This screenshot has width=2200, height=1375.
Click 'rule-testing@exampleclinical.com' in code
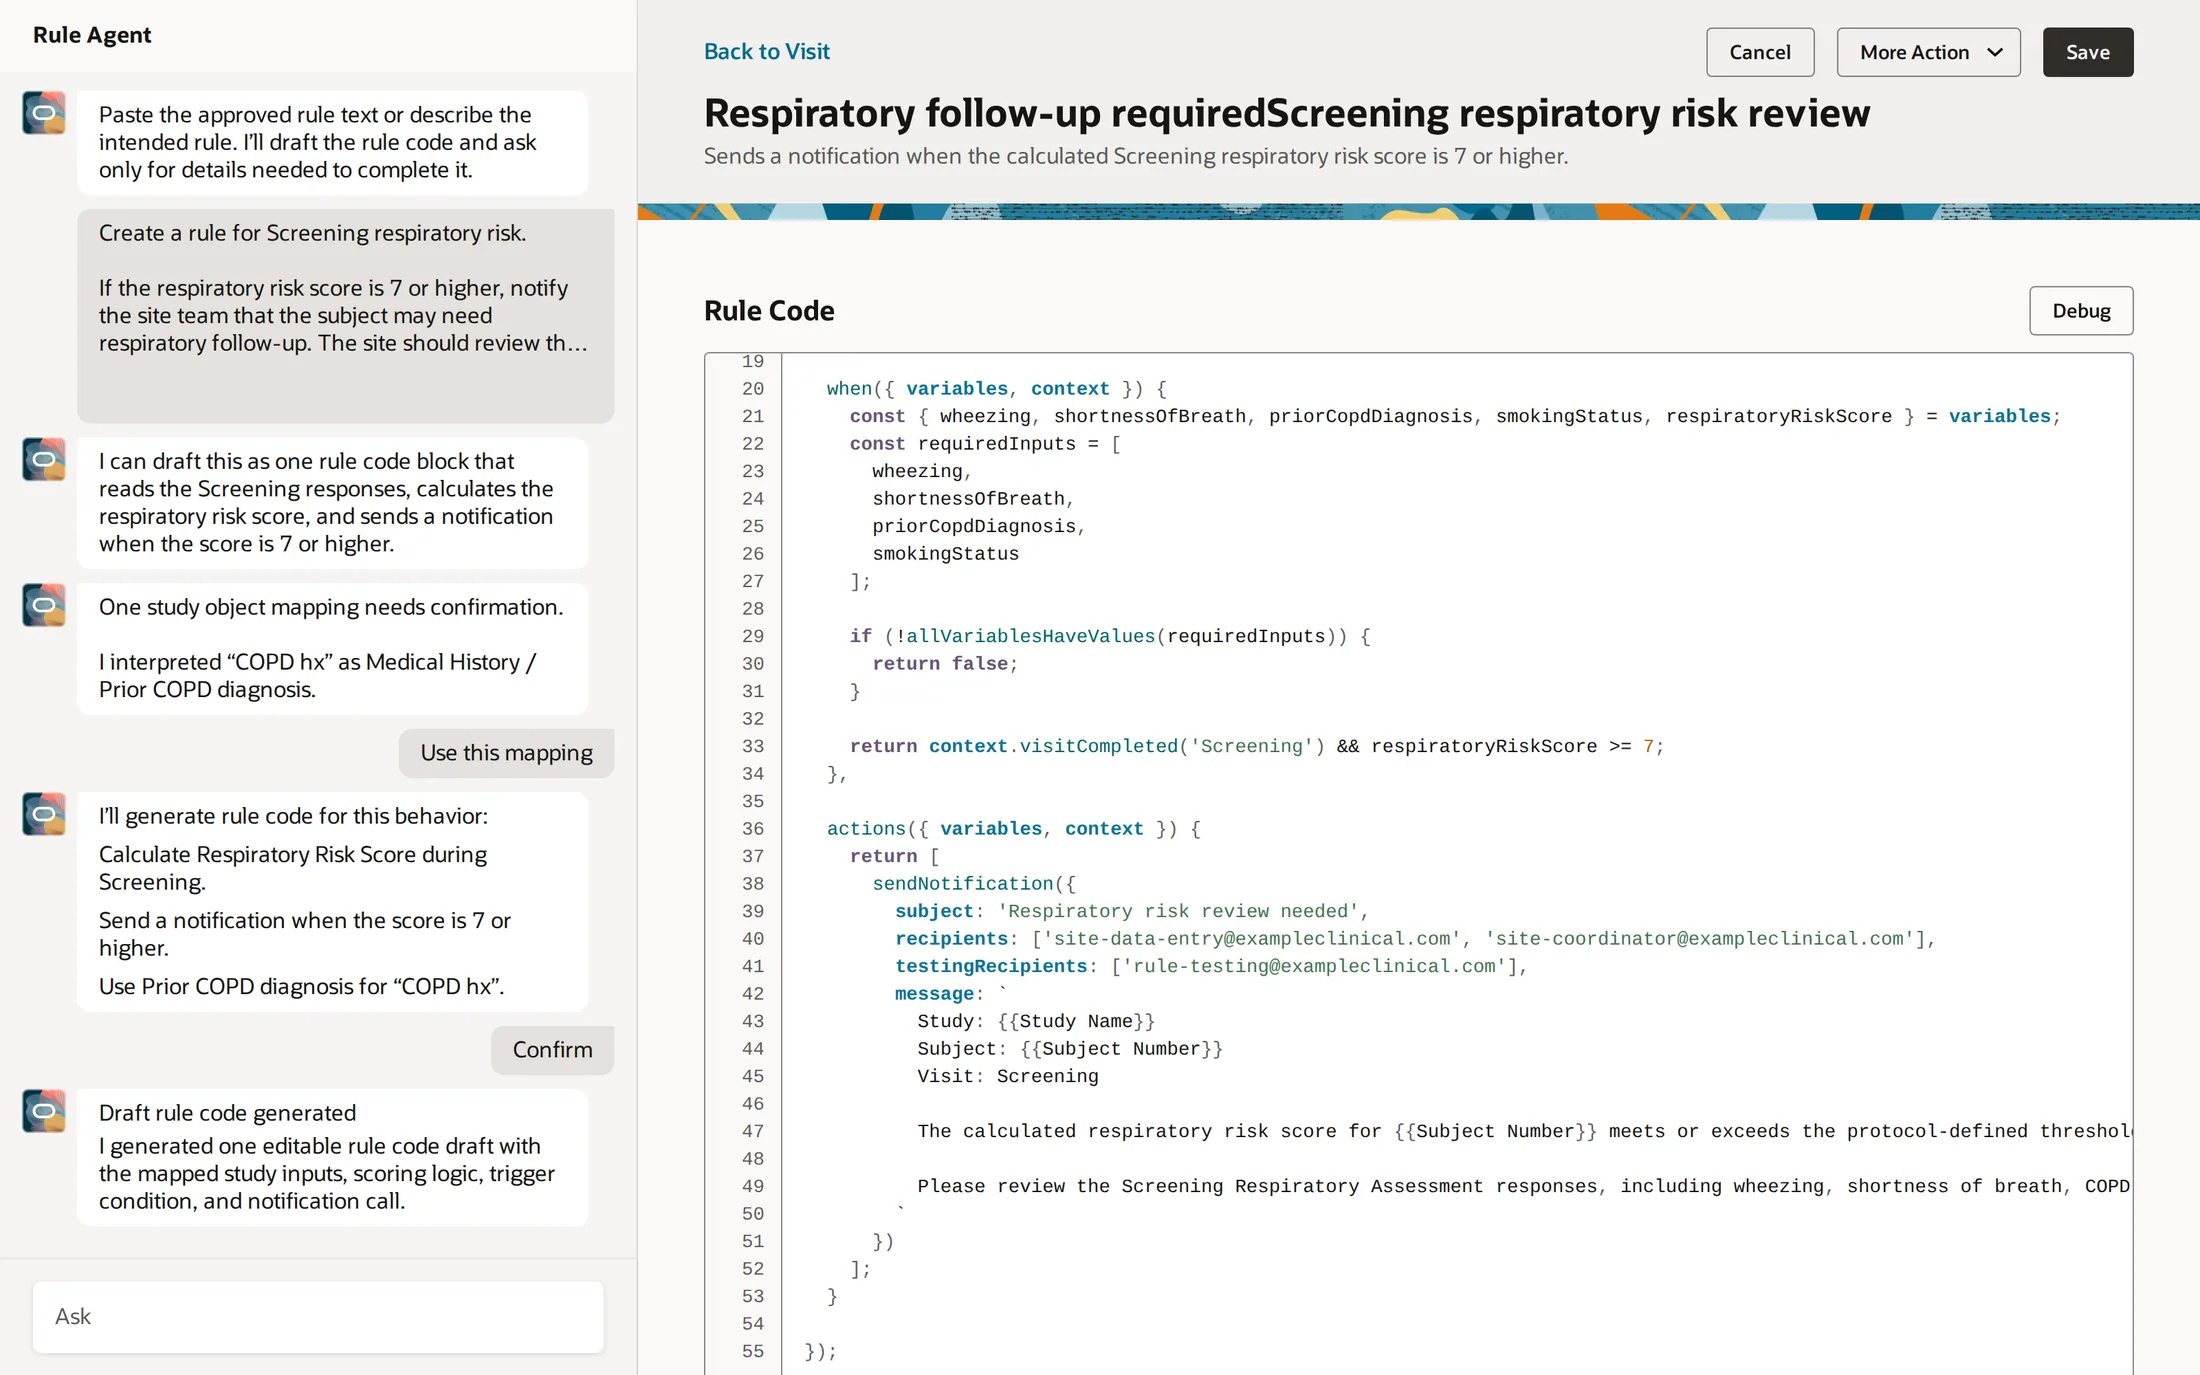(1314, 966)
